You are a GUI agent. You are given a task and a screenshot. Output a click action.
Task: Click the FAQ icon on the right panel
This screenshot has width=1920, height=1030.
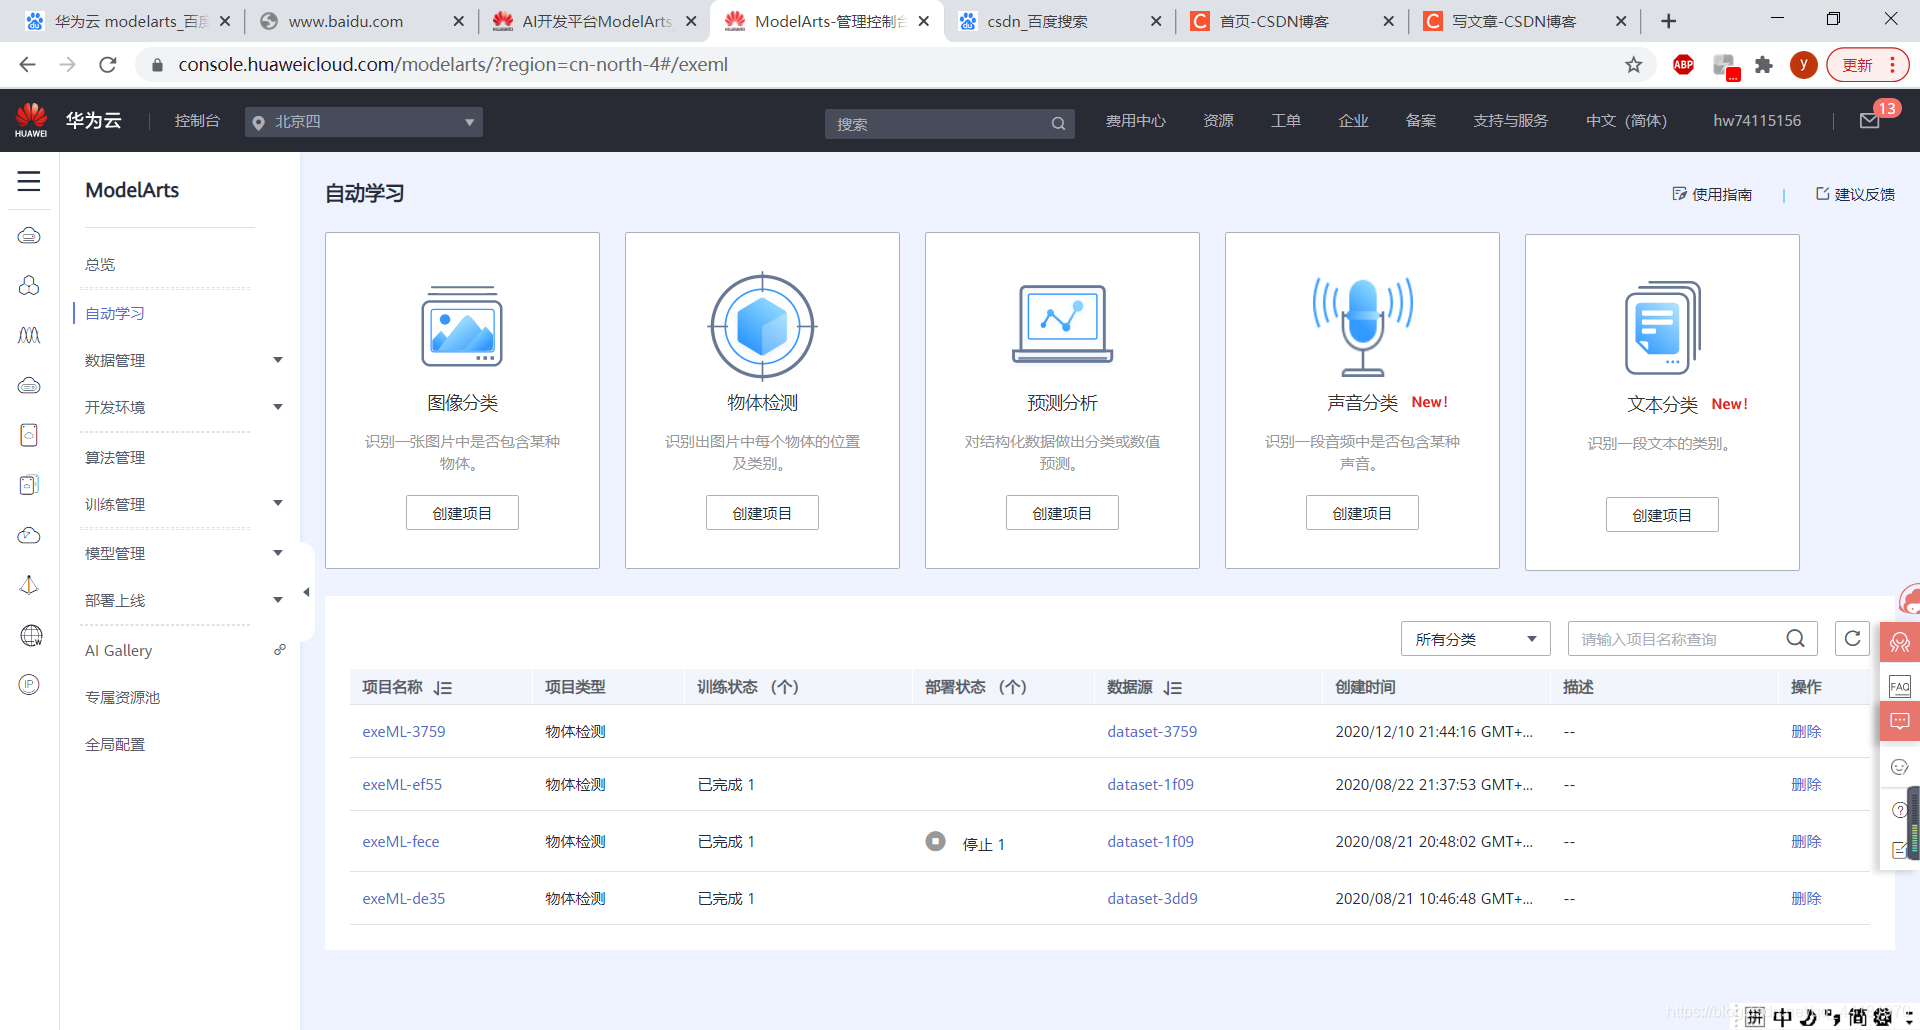click(x=1900, y=686)
